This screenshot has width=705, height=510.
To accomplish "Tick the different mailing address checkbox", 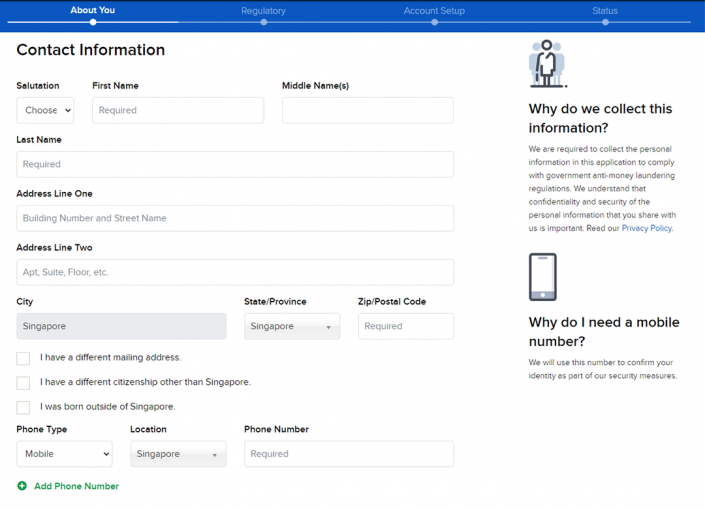I will pos(23,358).
